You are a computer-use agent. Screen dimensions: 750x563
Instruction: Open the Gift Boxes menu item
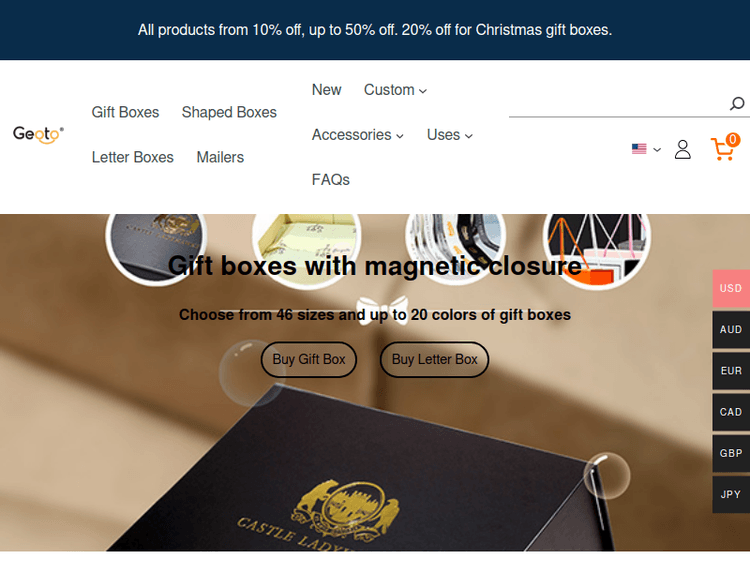click(x=125, y=112)
